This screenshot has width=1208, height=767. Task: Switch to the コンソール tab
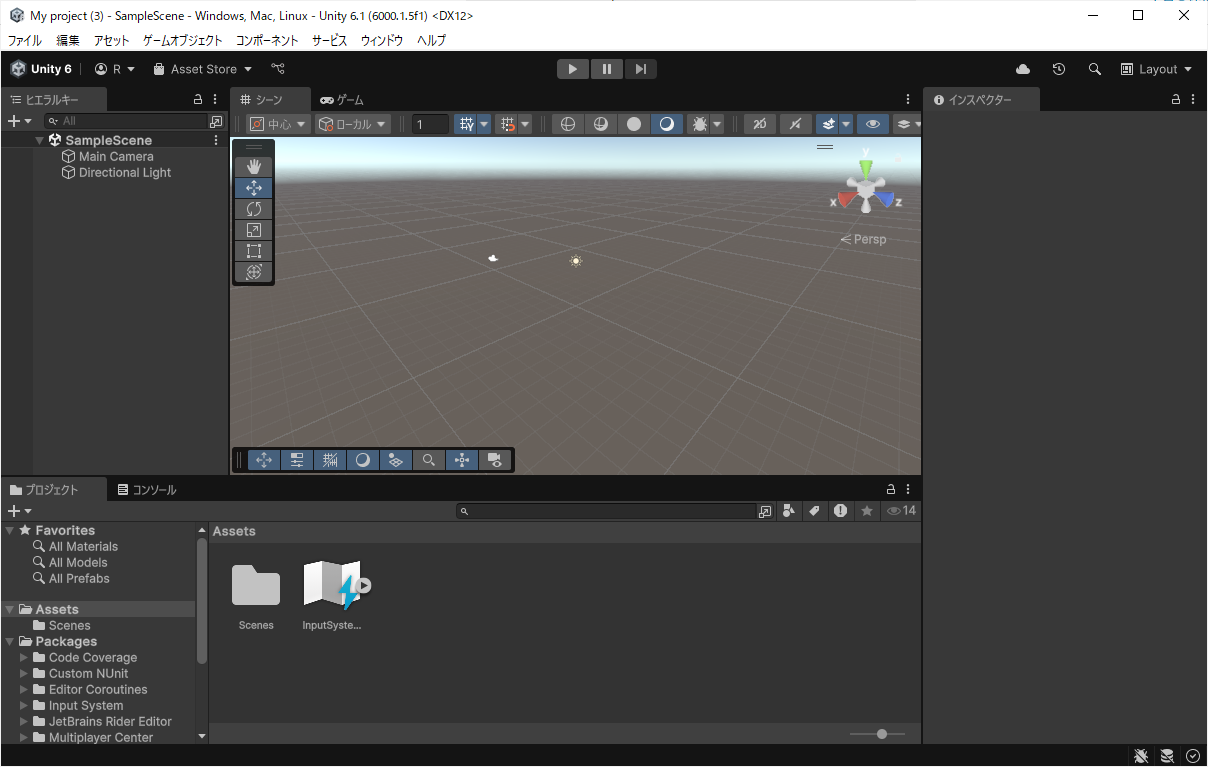[147, 489]
